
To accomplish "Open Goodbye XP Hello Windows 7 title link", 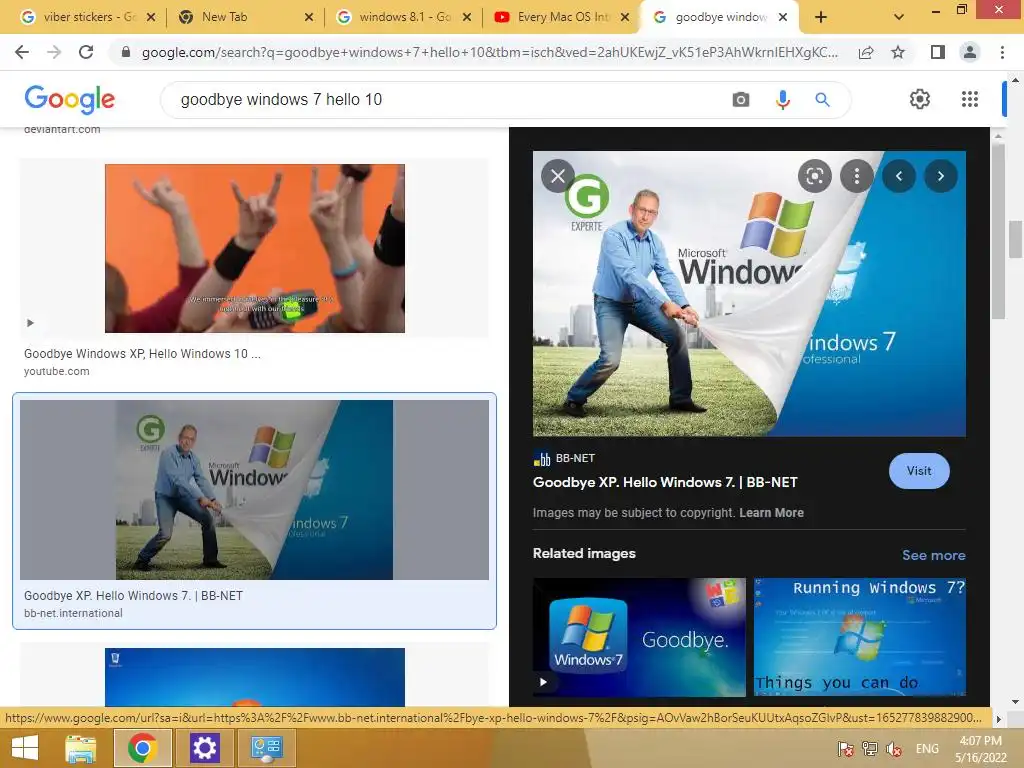I will click(x=665, y=482).
